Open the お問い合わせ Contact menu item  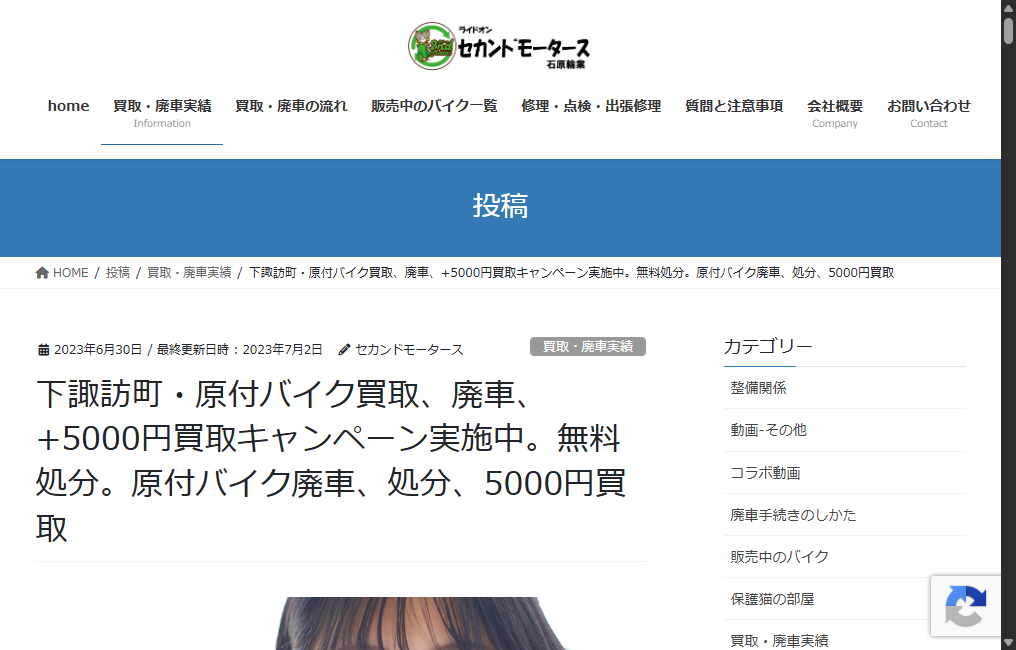(929, 113)
